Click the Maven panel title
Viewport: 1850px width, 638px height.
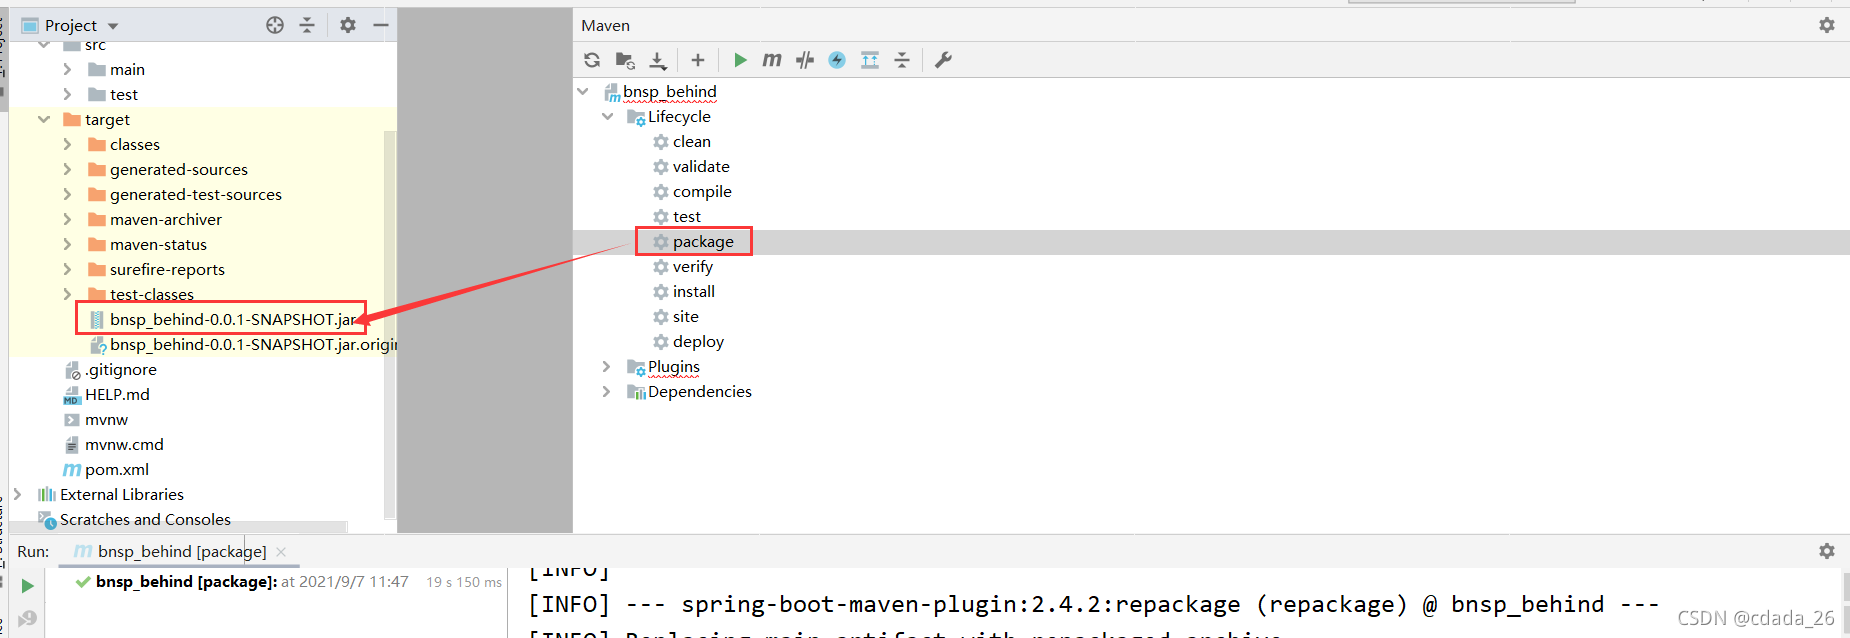[x=606, y=25]
